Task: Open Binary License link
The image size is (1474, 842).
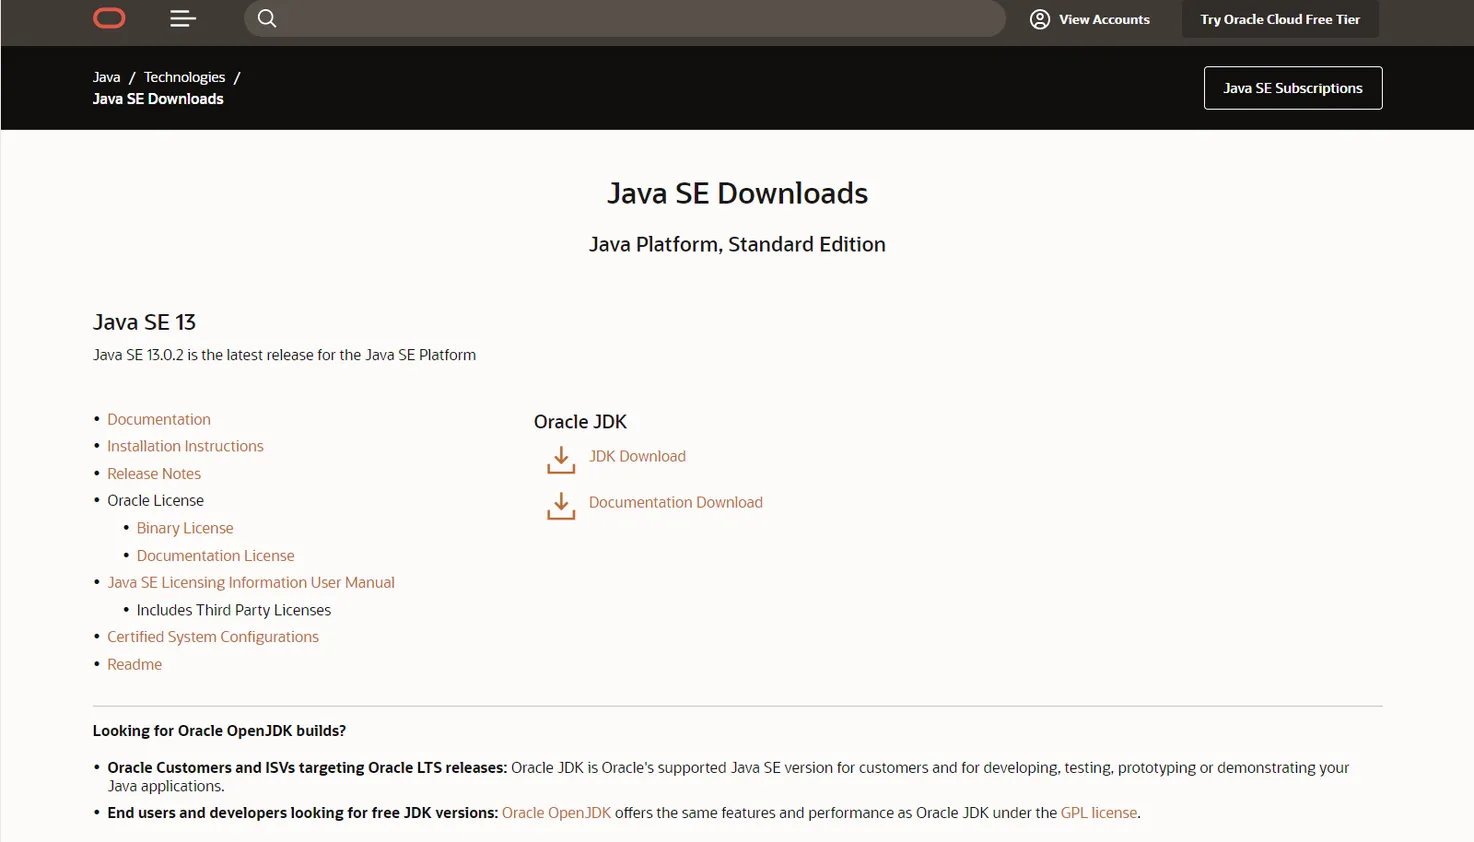Action: (185, 528)
